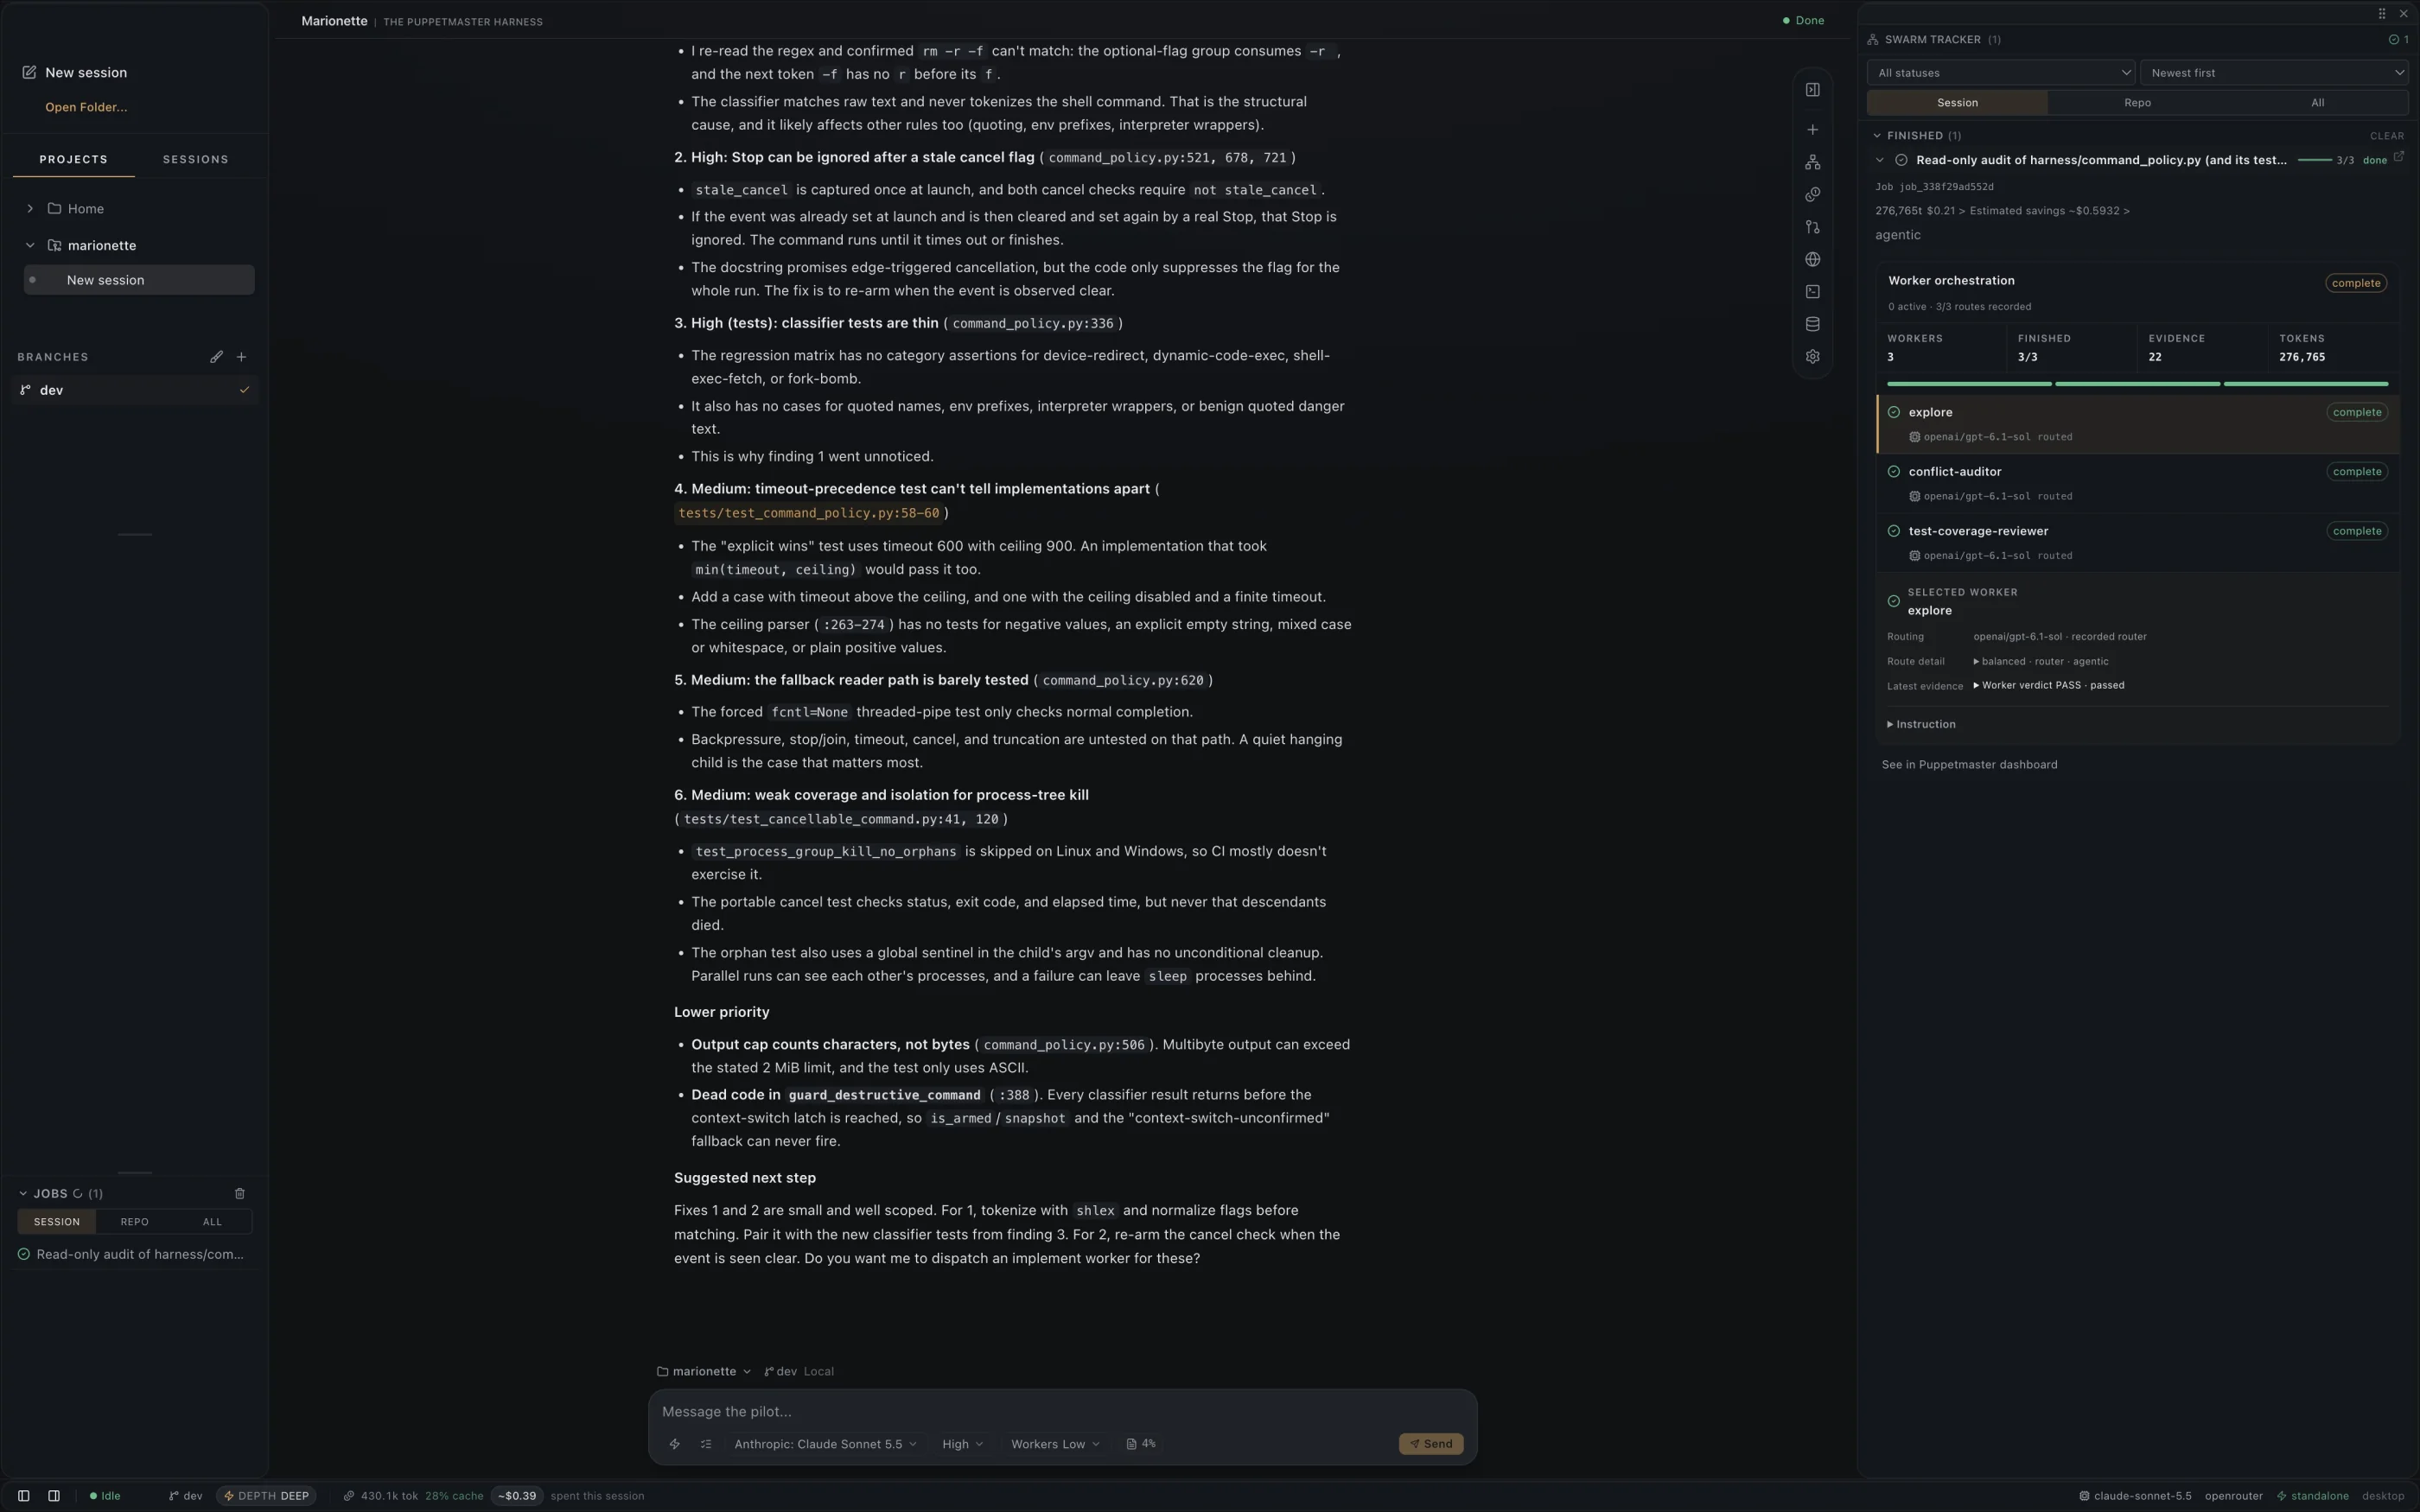
Task: Select the test-coverage-reviewer worker row
Action: (x=2138, y=542)
